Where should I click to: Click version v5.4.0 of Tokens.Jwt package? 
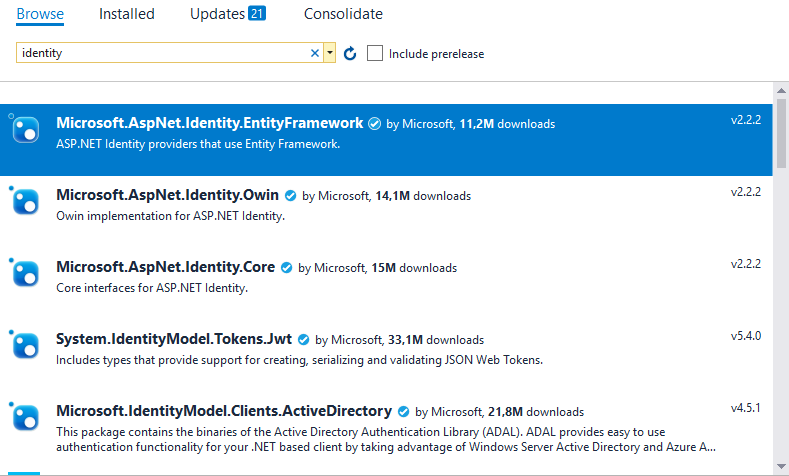(x=746, y=336)
